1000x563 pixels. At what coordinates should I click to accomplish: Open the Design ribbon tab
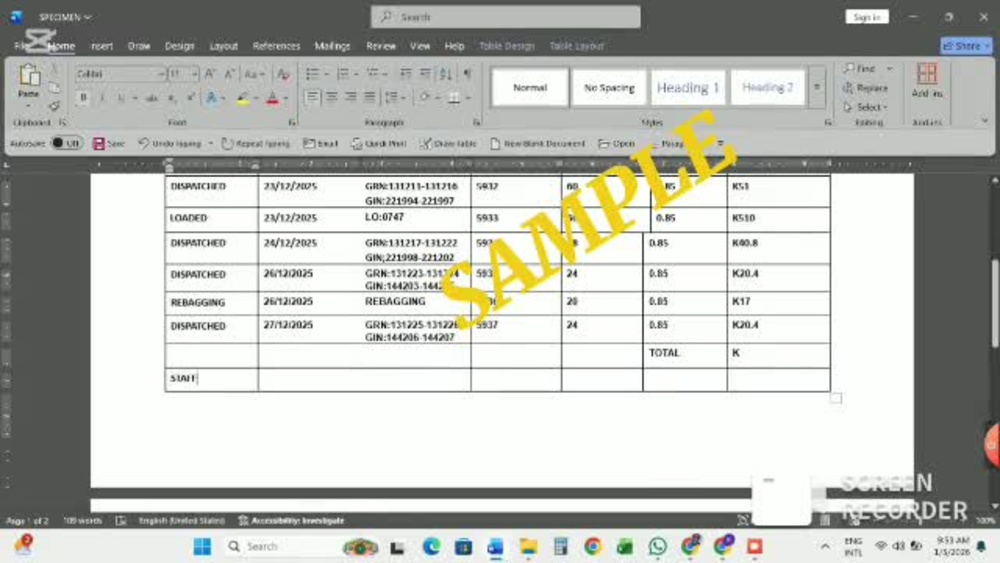coord(179,46)
